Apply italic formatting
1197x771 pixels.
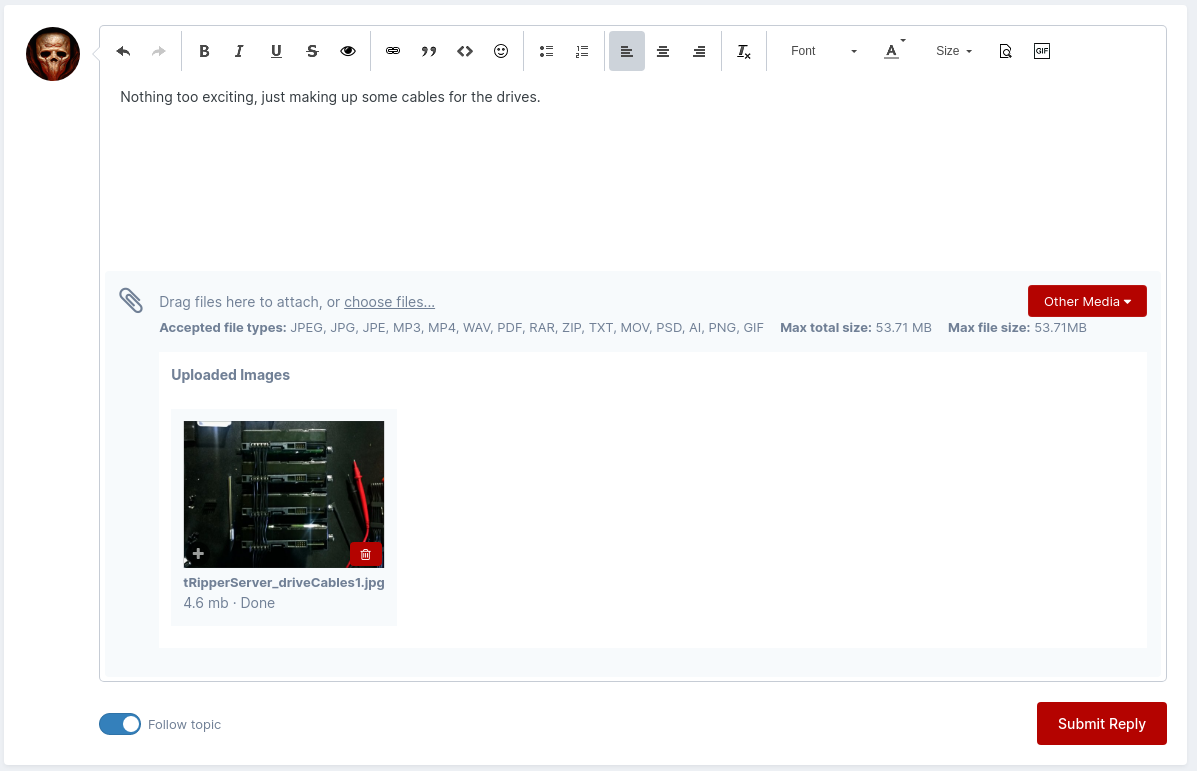[x=239, y=51]
